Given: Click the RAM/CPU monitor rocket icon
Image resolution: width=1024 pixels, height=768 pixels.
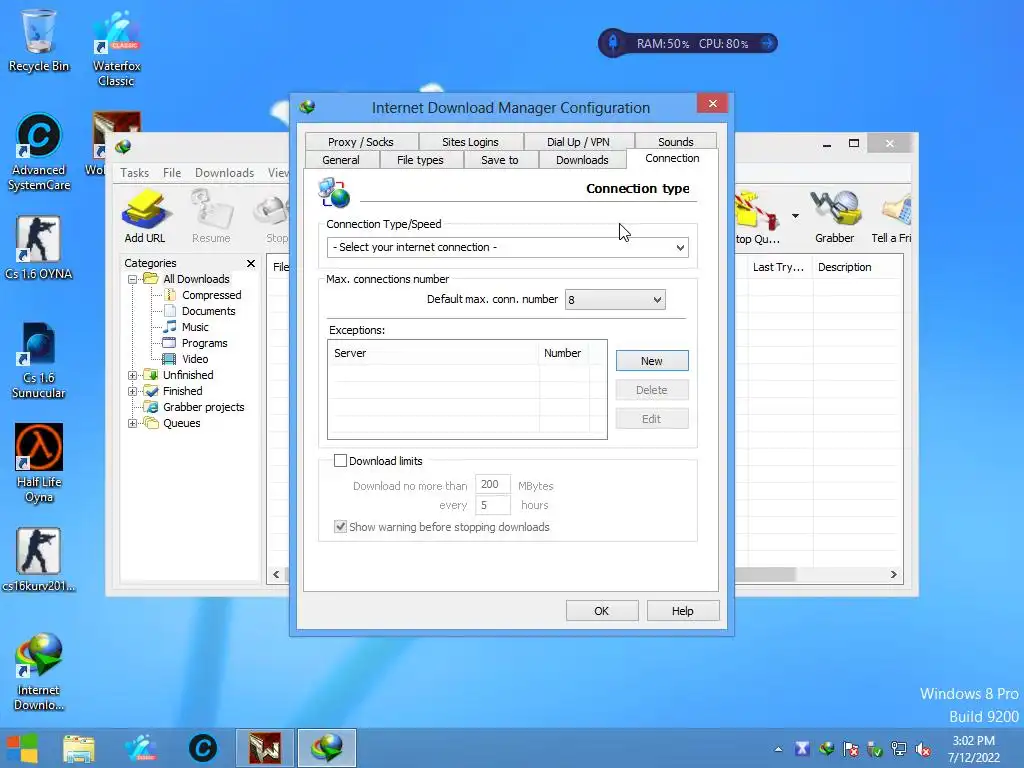Looking at the screenshot, I should pos(613,43).
